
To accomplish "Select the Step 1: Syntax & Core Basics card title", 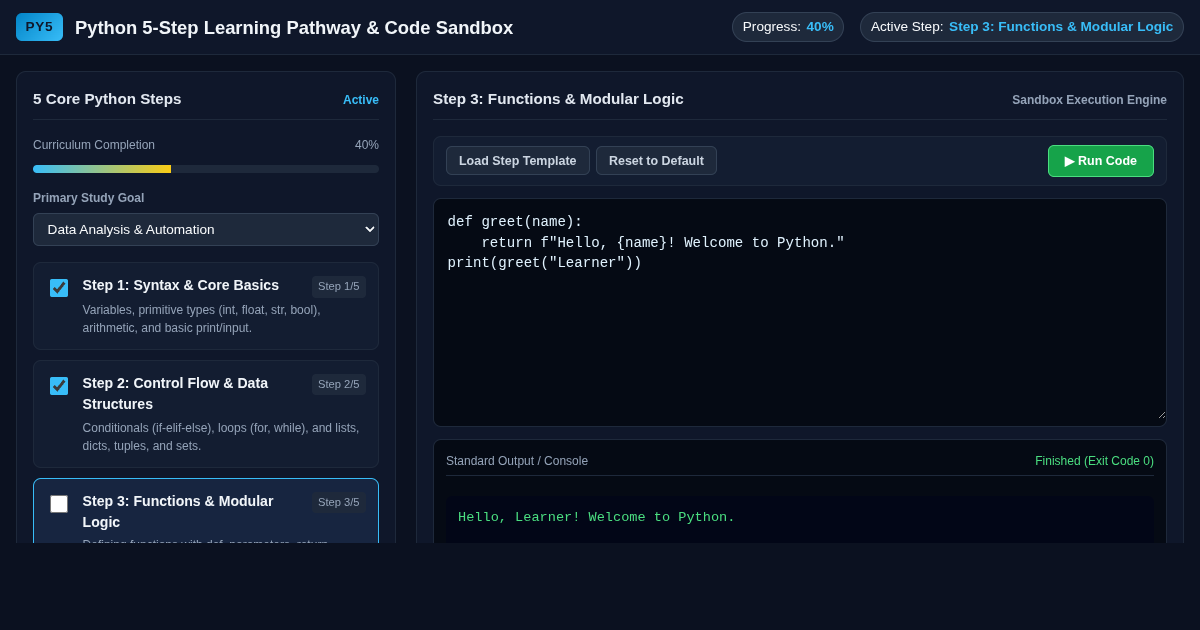I will point(181,285).
